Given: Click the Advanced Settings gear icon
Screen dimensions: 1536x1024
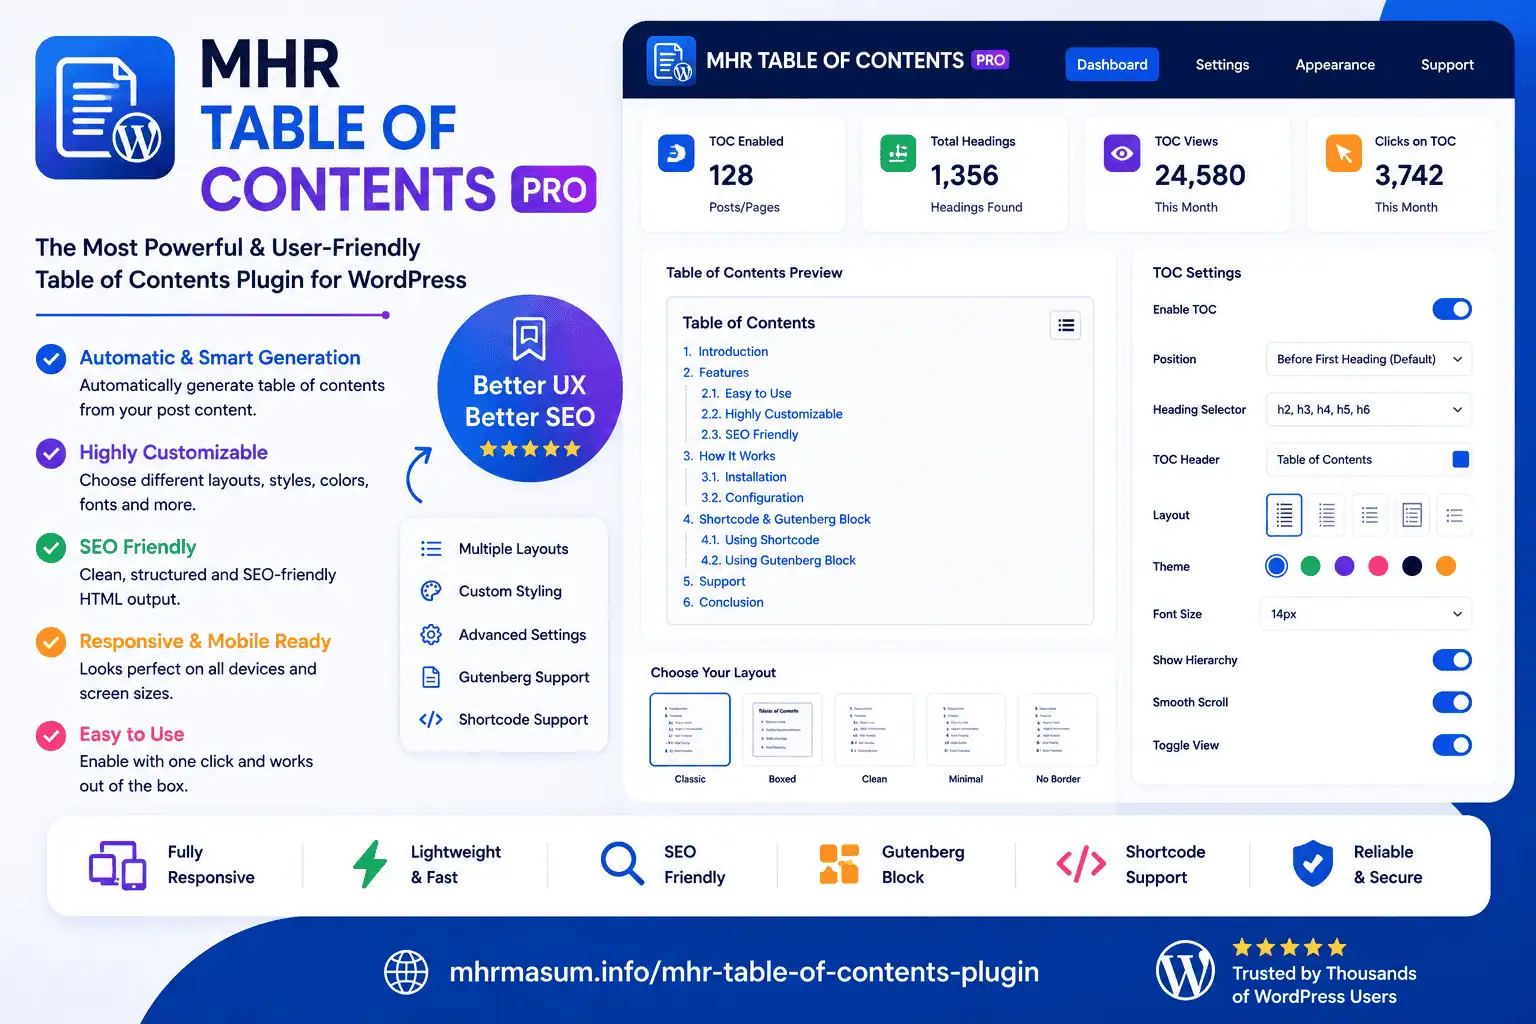Looking at the screenshot, I should click(431, 634).
